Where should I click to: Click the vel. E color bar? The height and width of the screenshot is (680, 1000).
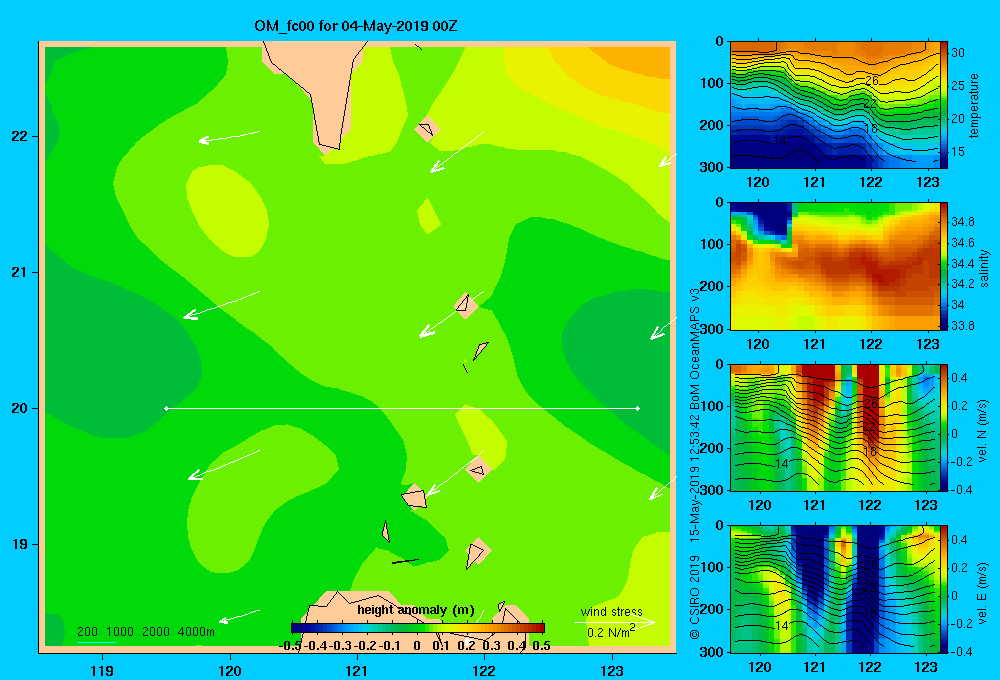(944, 589)
